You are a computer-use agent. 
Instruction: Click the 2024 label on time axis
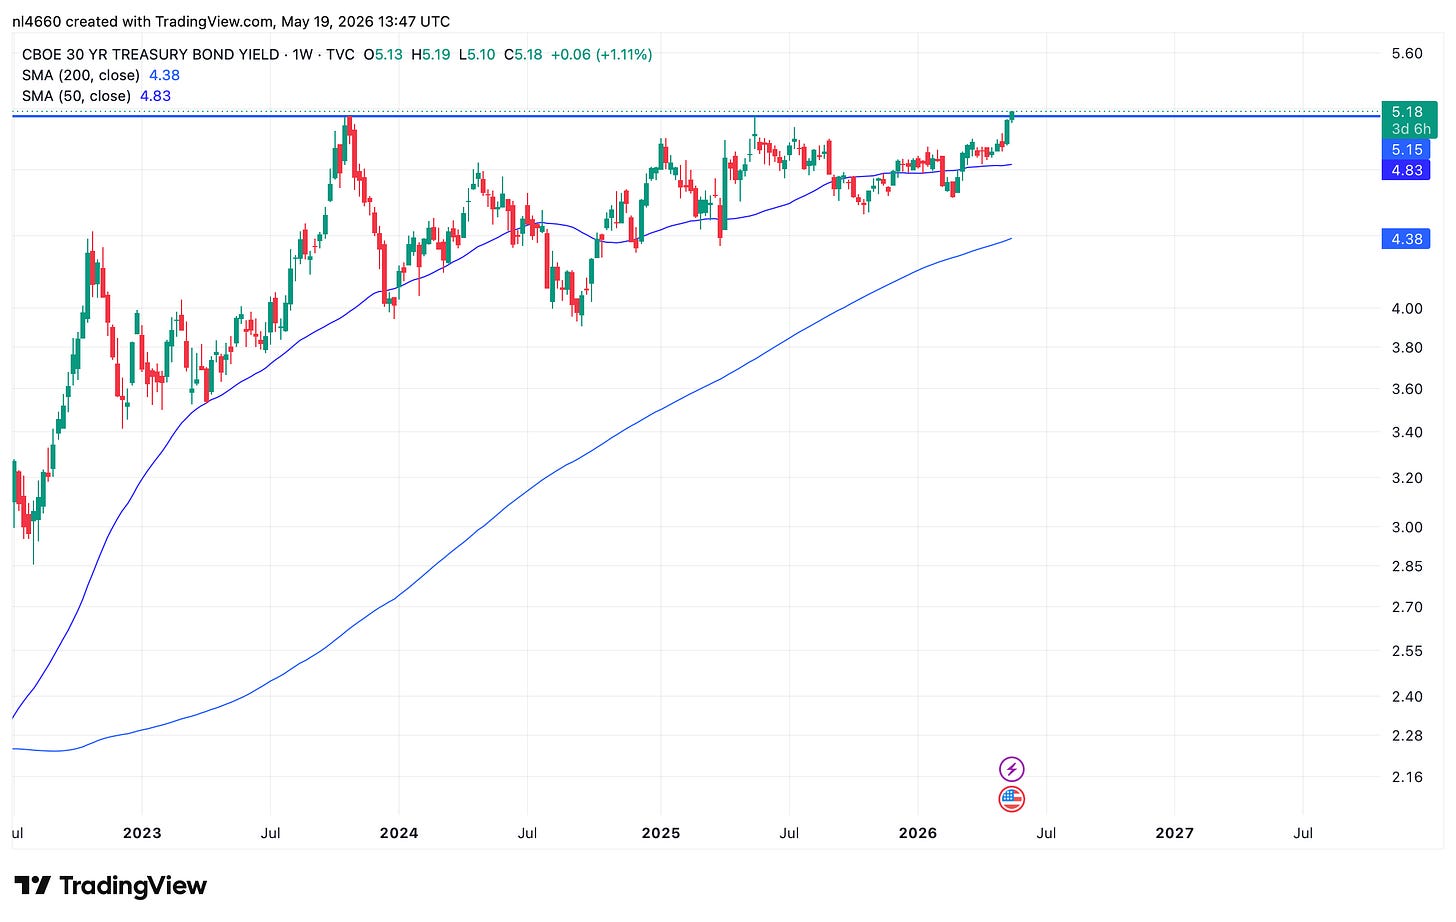399,832
